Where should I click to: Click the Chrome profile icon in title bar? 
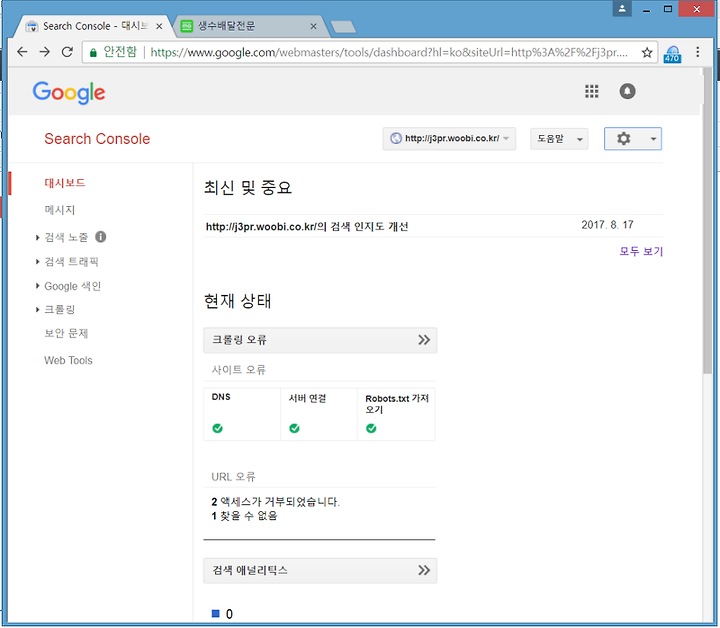[x=622, y=9]
